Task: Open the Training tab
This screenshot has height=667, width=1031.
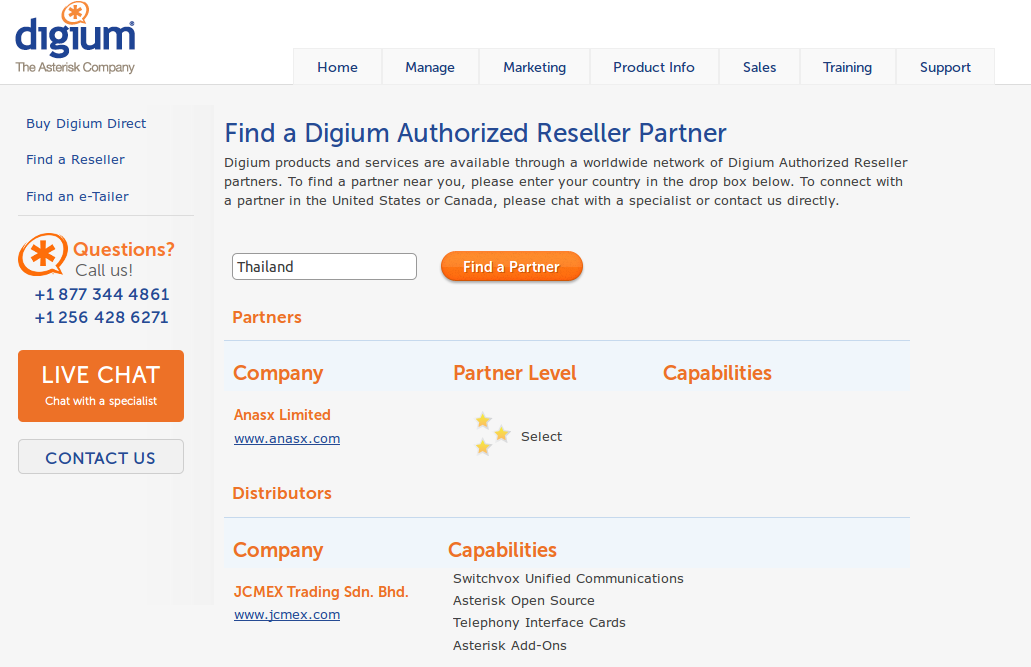Action: [848, 67]
